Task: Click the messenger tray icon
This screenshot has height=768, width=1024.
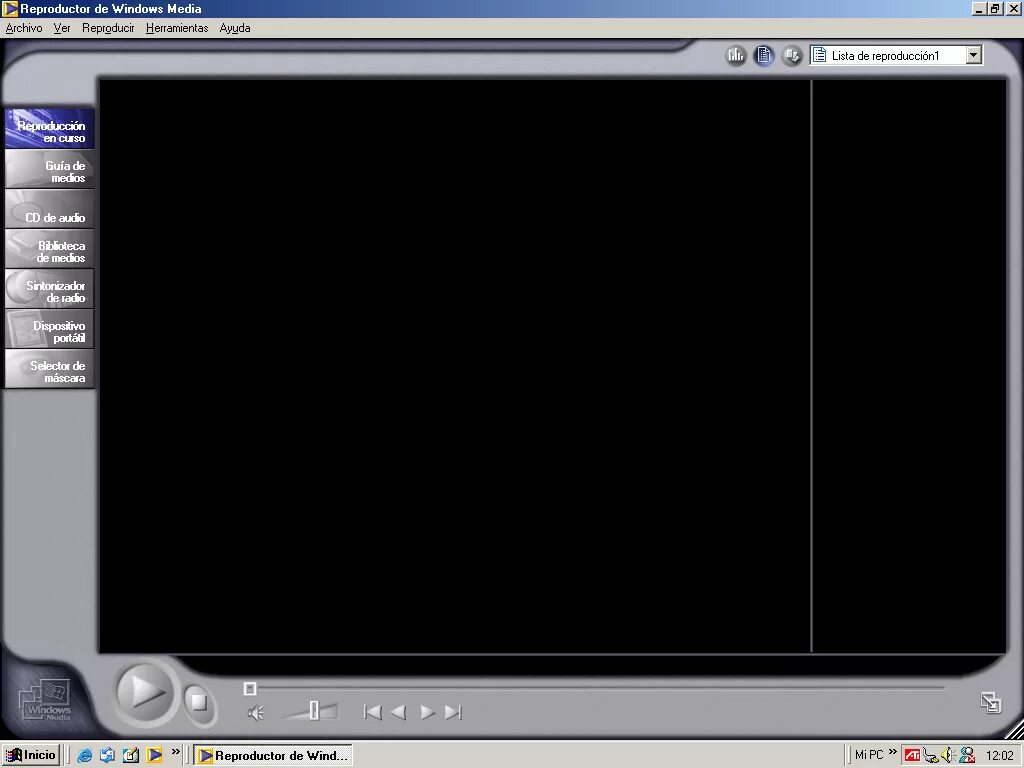Action: tap(967, 756)
